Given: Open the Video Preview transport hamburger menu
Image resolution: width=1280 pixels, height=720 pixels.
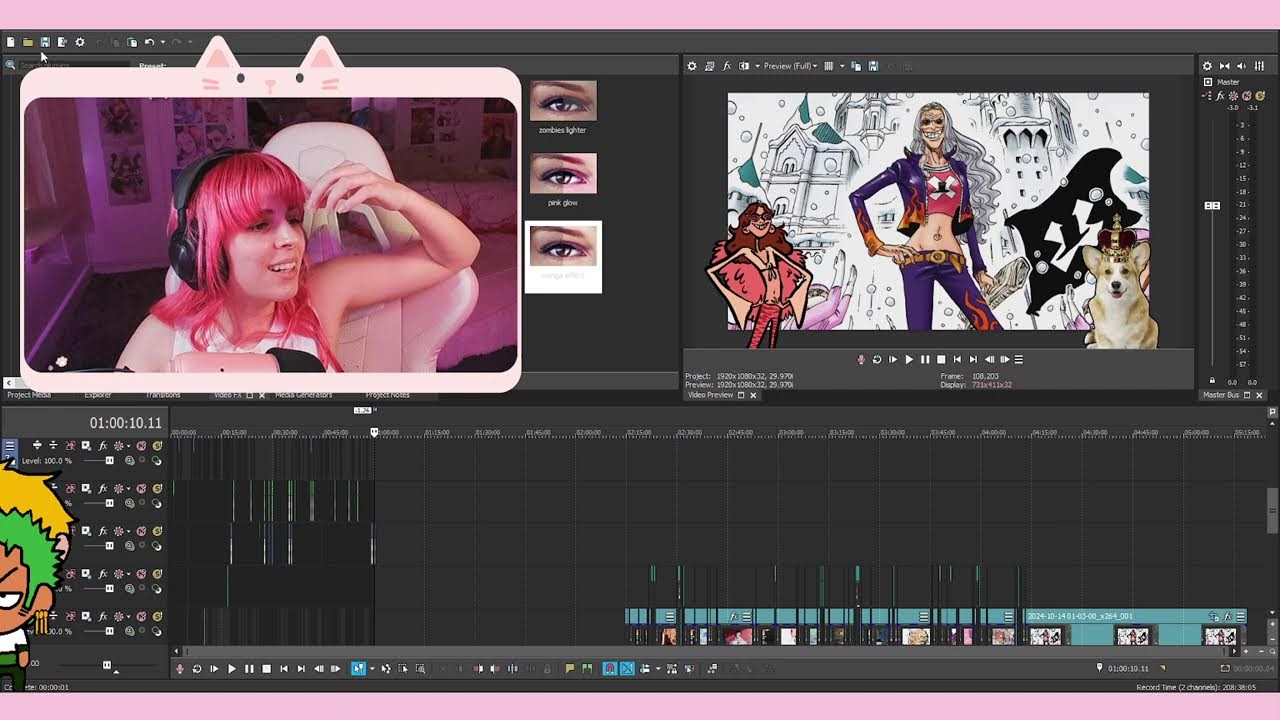Looking at the screenshot, I should [1019, 359].
